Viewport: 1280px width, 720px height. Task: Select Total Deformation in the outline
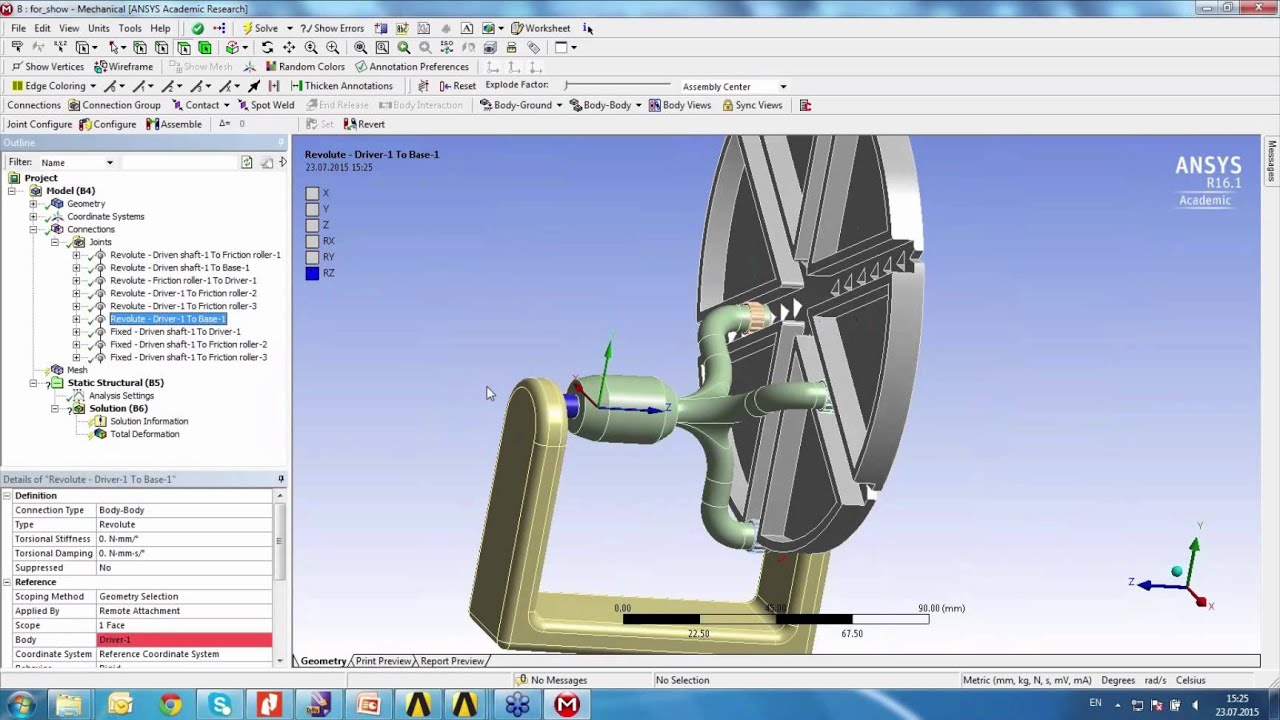145,434
